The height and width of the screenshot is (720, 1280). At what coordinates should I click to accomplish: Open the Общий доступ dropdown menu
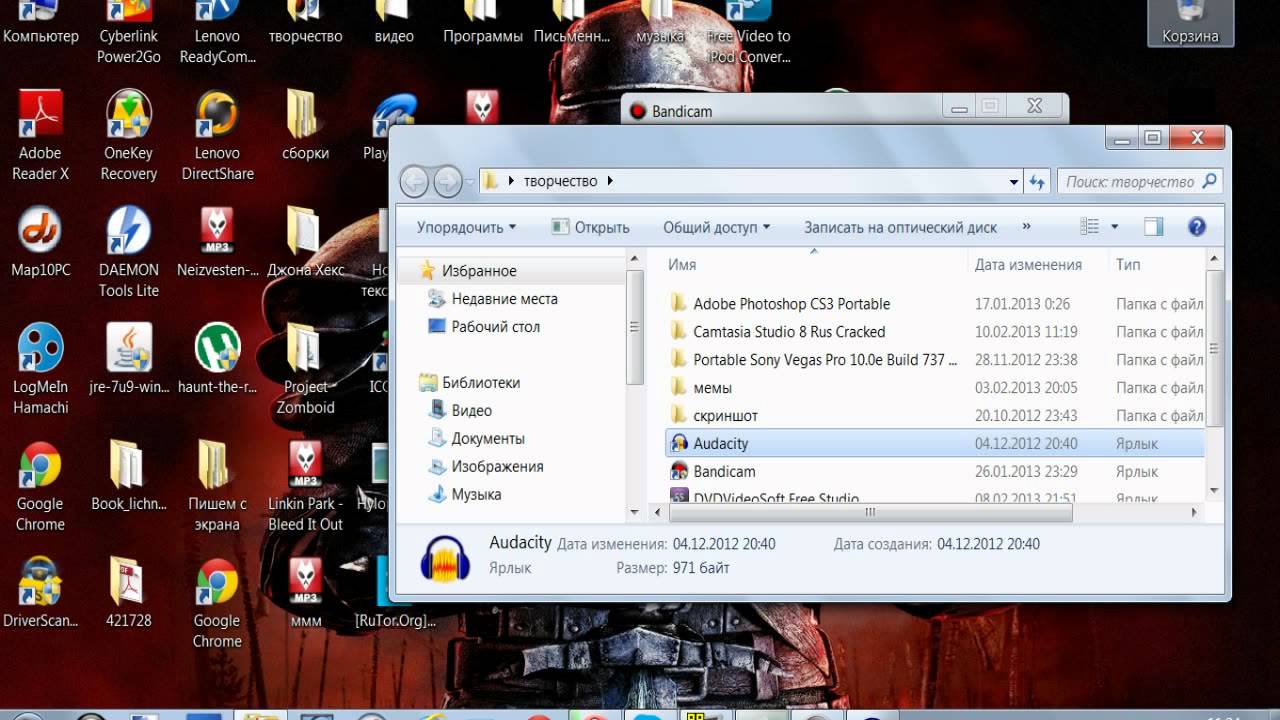(717, 227)
